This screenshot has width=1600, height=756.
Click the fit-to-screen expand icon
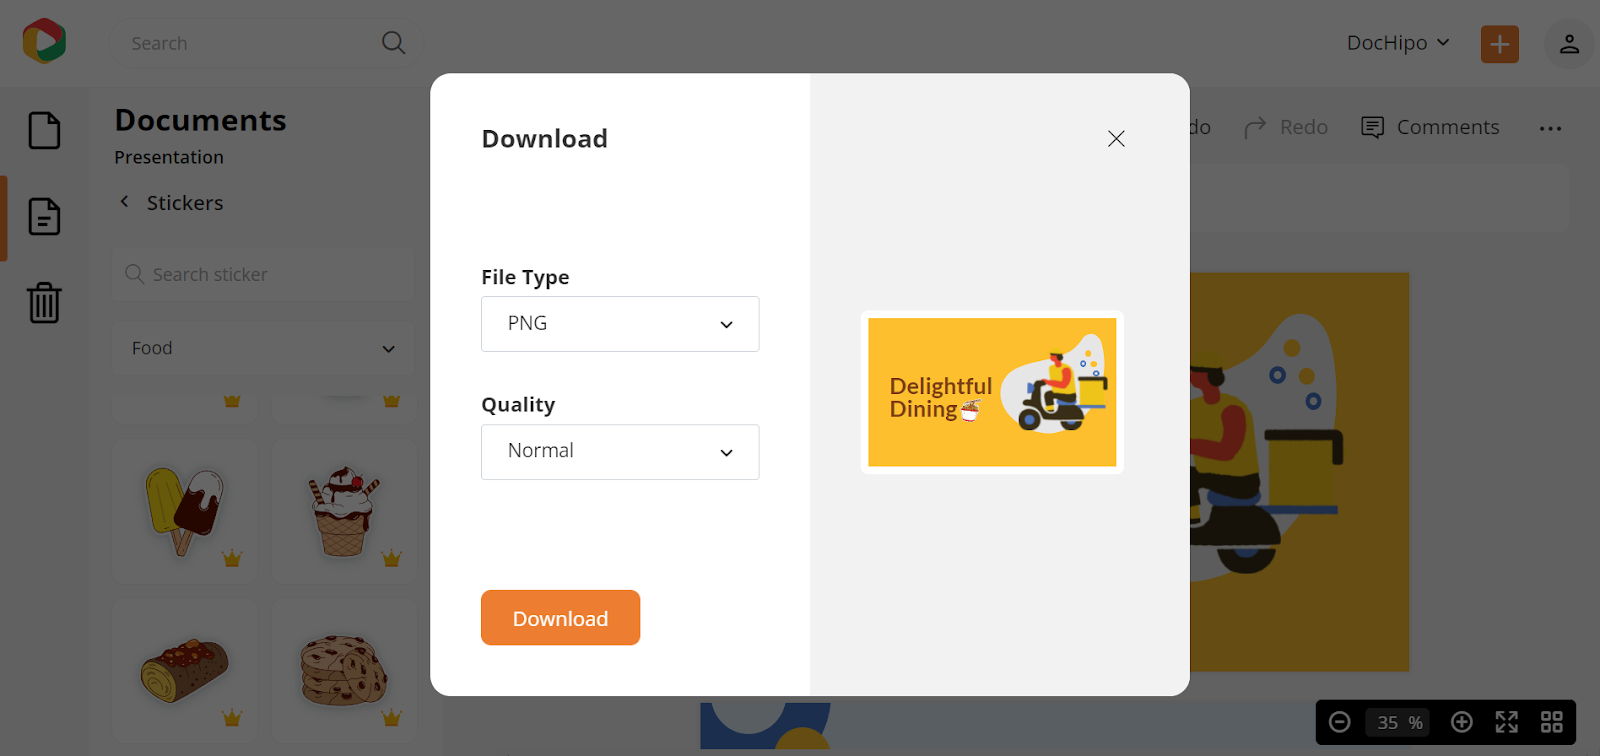[x=1507, y=722]
